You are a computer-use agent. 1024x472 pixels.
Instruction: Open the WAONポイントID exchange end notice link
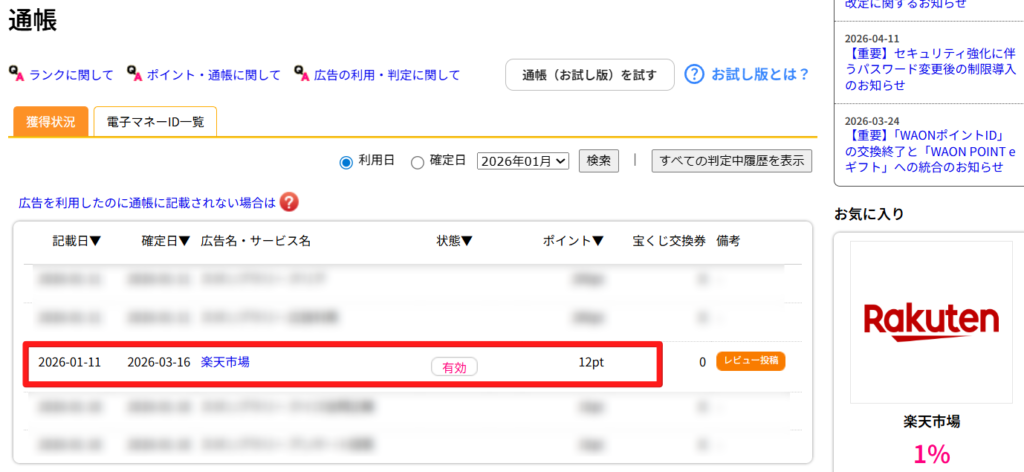click(930, 151)
